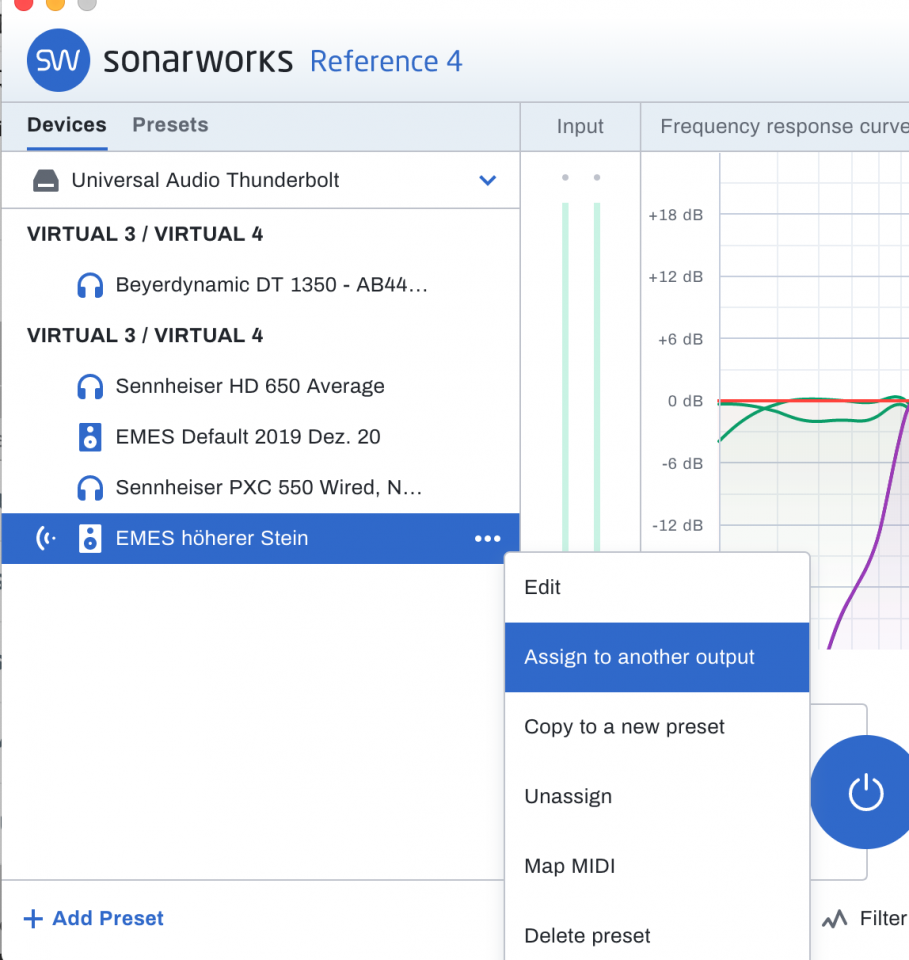Choose Copy to a new preset

(657, 727)
